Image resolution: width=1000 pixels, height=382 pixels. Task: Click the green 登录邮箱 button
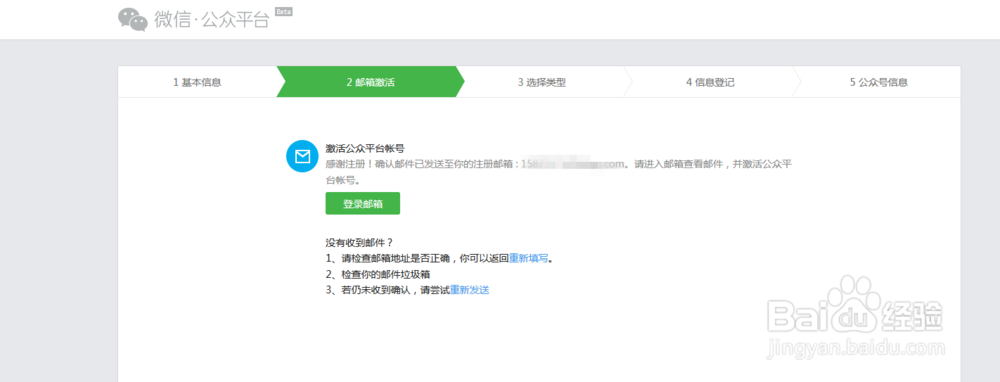tap(362, 203)
